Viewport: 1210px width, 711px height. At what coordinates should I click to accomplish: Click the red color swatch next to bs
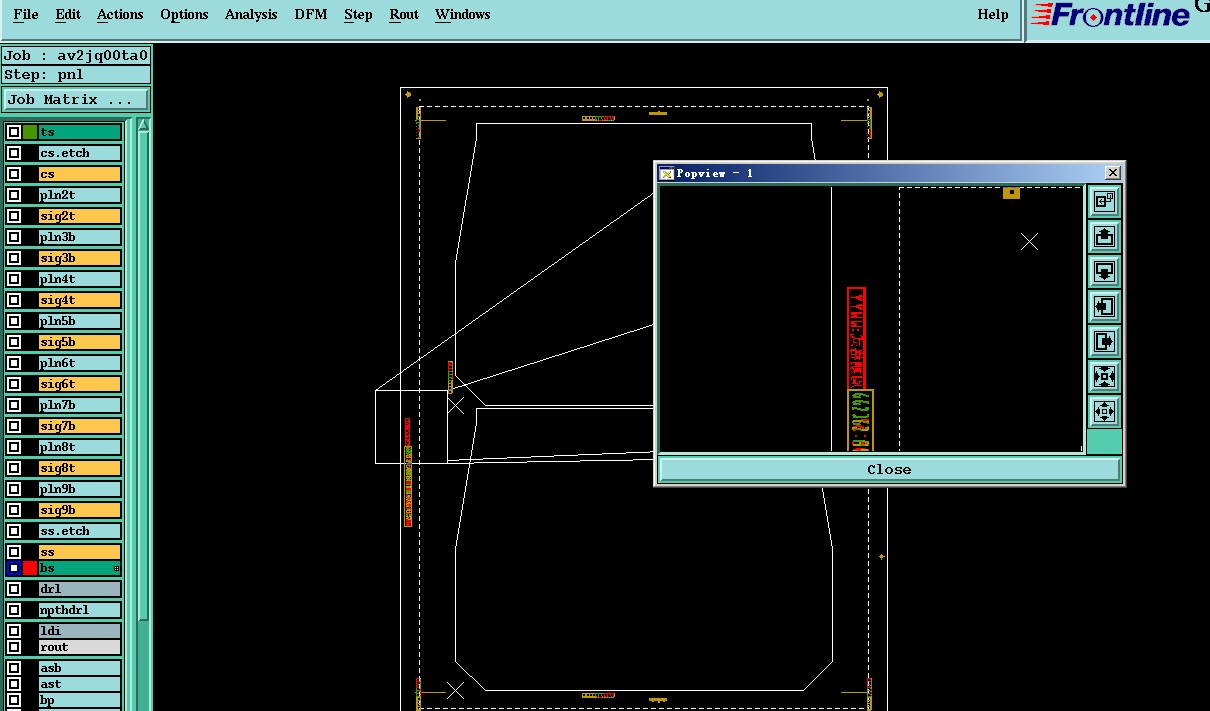tap(30, 568)
